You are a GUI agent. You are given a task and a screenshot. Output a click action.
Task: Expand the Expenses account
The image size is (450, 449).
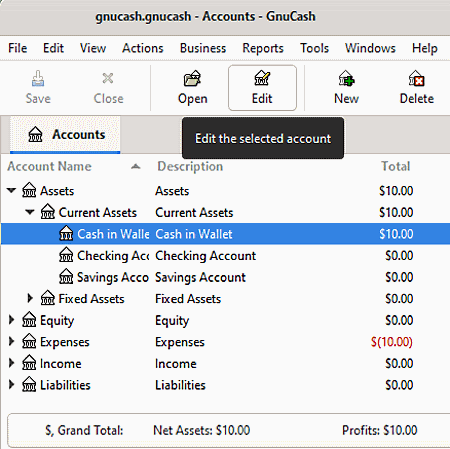click(x=12, y=341)
